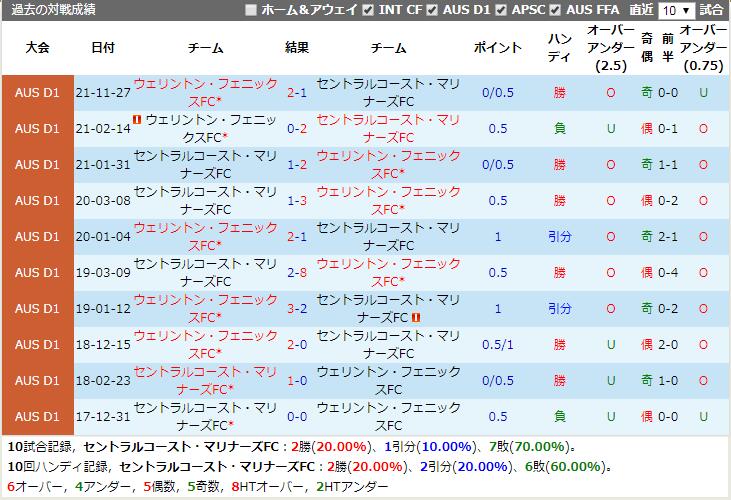
Task: Click the 大会 column header
Action: [x=38, y=48]
